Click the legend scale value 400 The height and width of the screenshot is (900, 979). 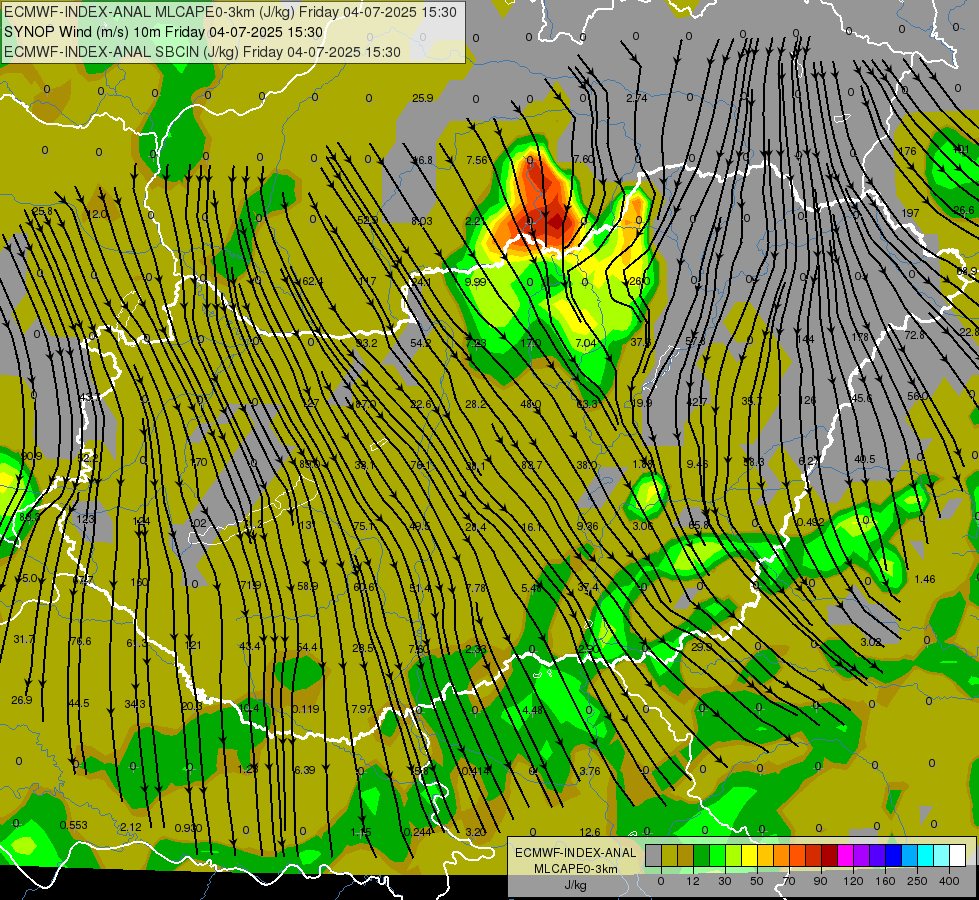click(949, 881)
